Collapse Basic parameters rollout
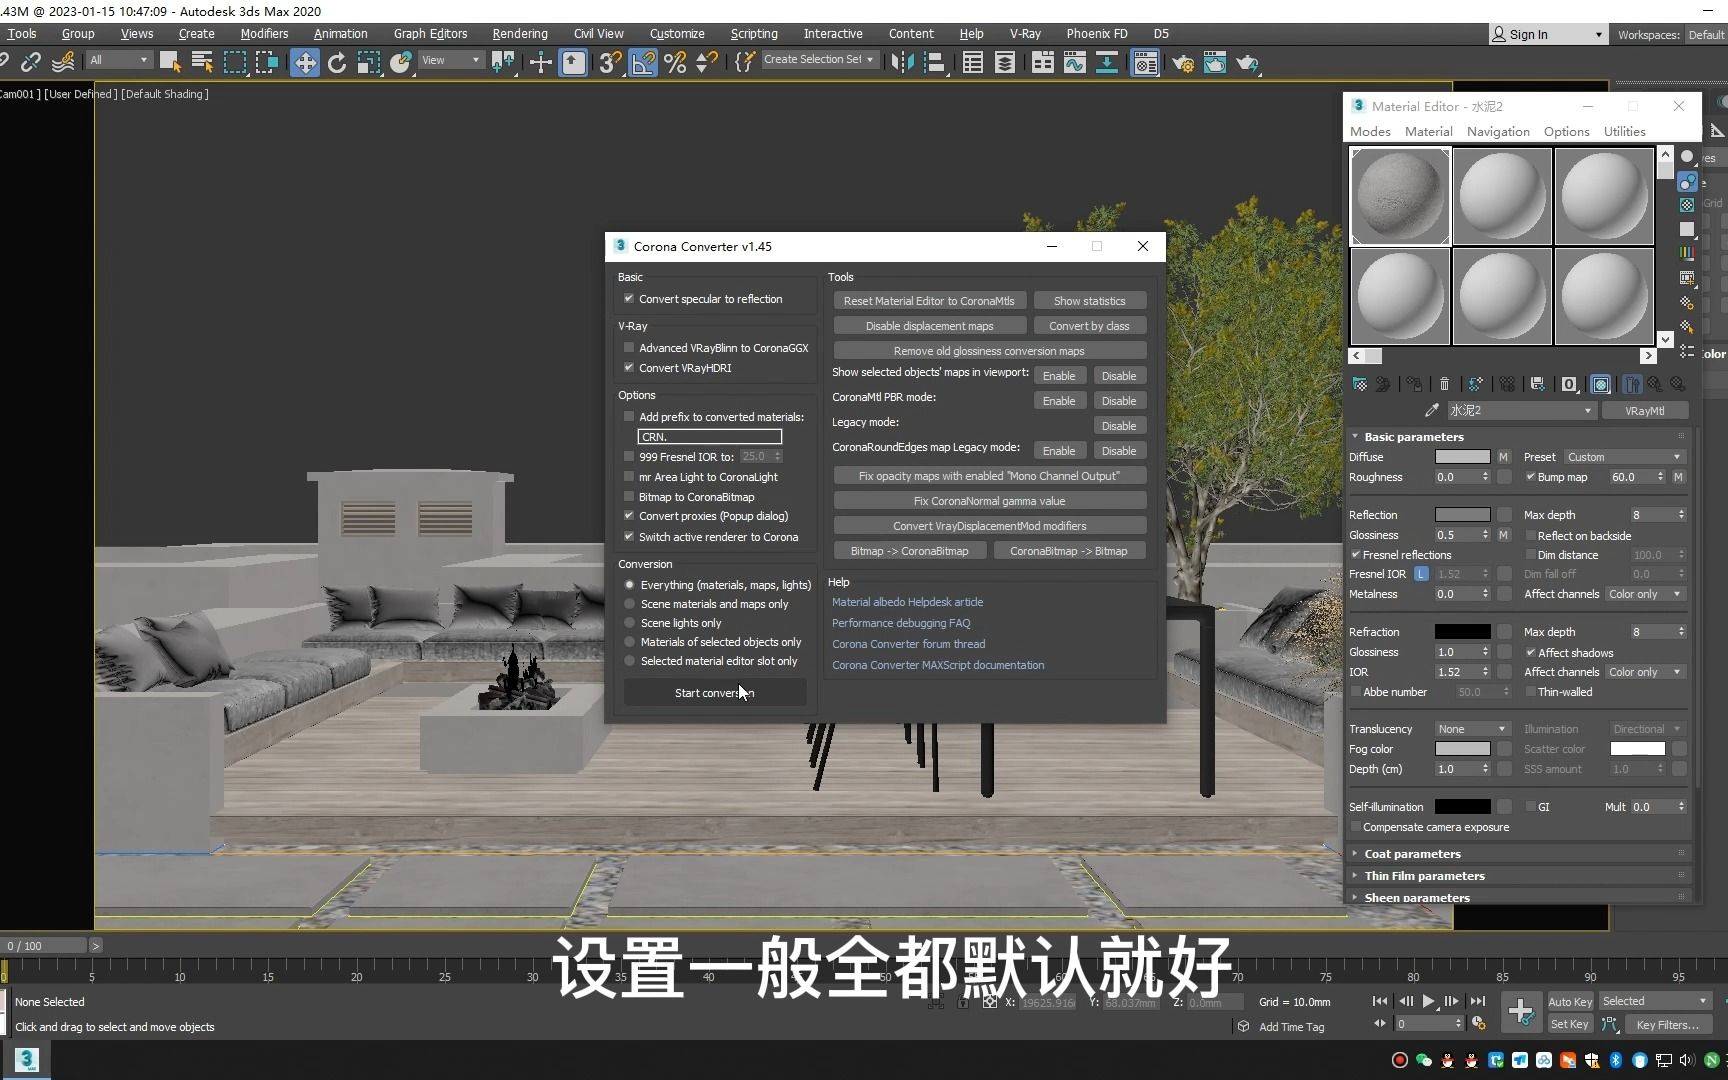This screenshot has height=1080, width=1728. click(x=1413, y=437)
